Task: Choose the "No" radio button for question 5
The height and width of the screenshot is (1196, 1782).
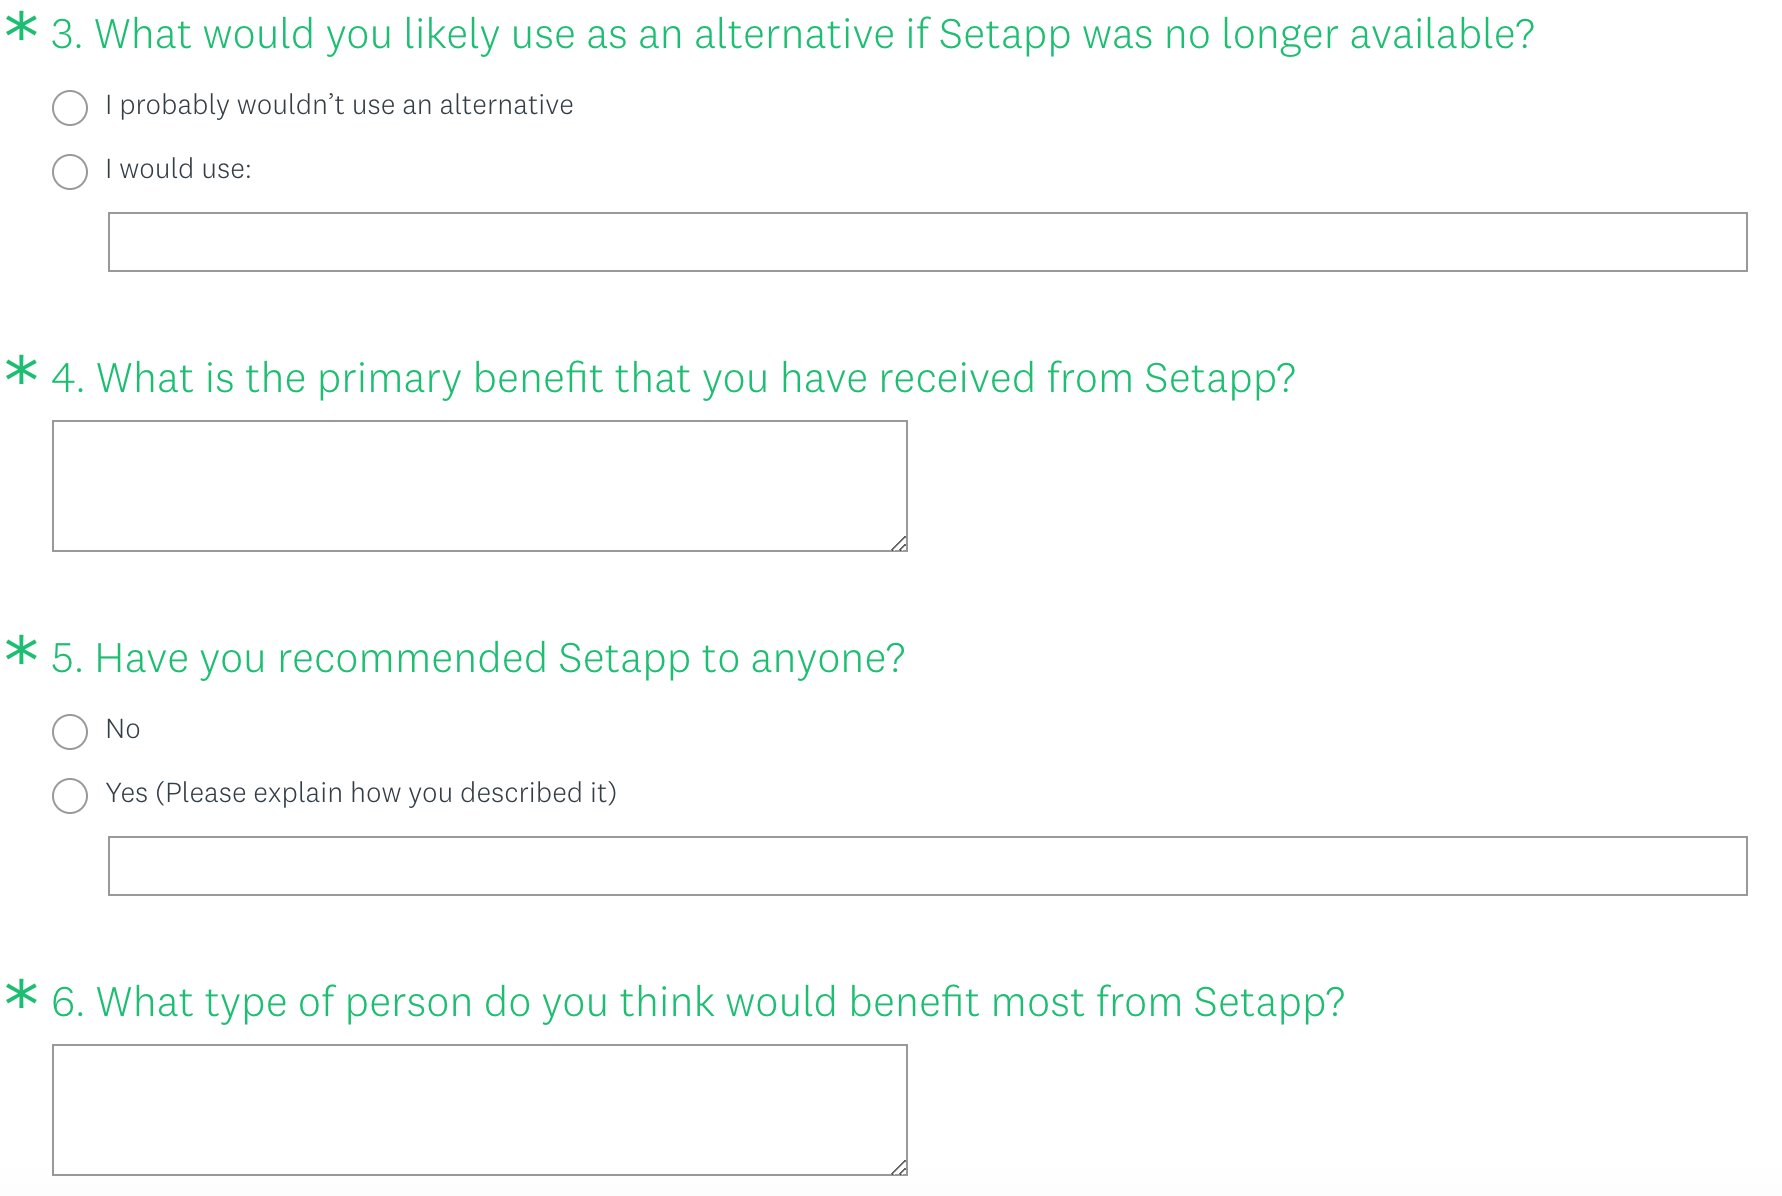Action: click(x=70, y=732)
